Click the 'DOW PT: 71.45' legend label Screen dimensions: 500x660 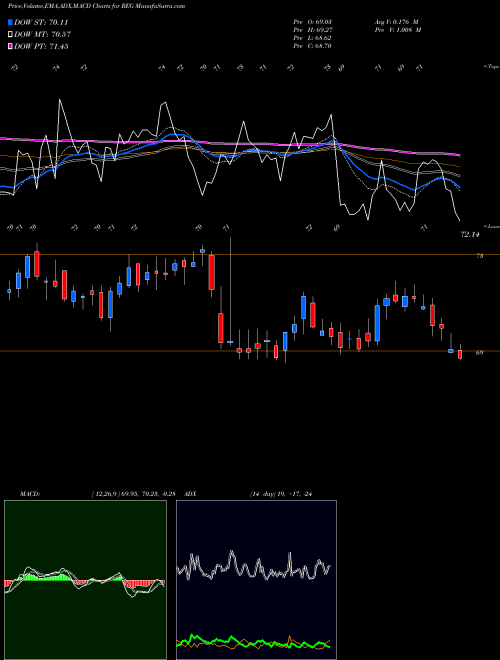pos(41,46)
